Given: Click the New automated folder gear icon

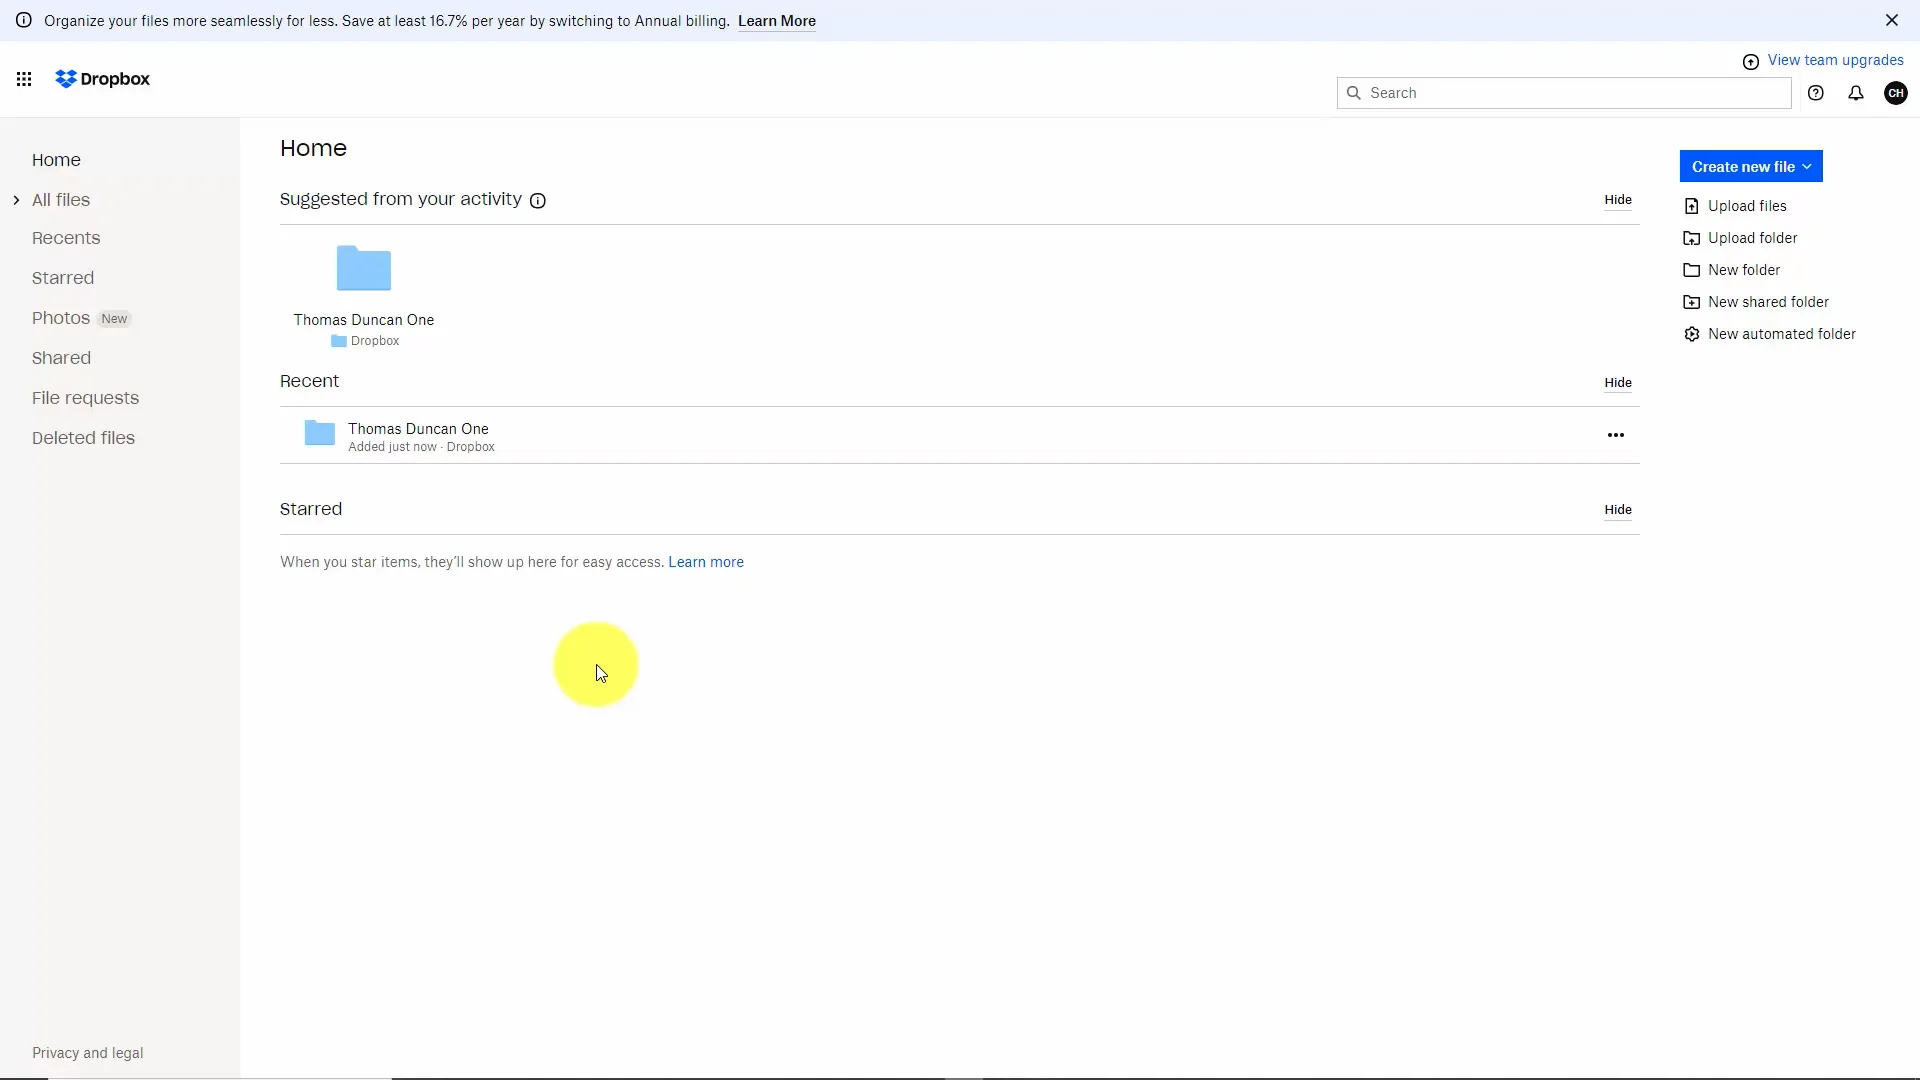Looking at the screenshot, I should [1692, 334].
